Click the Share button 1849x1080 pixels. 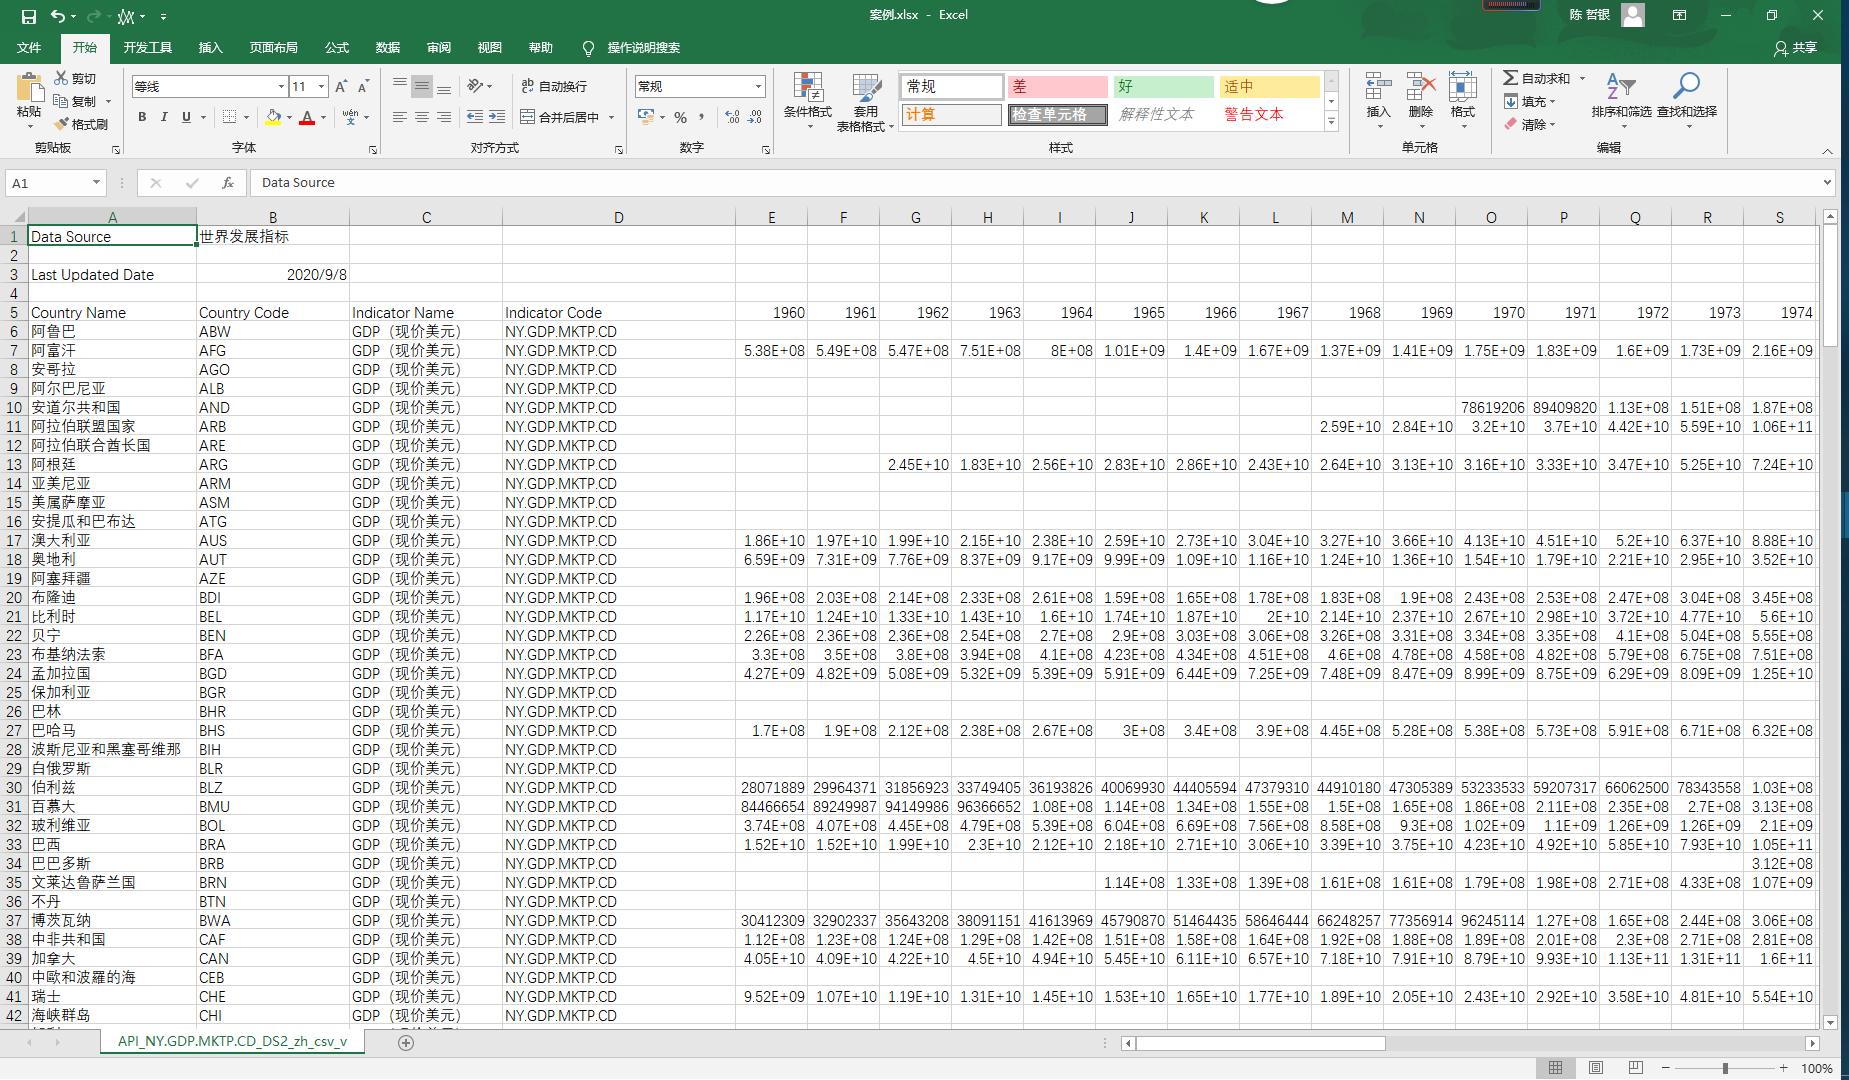tap(1796, 48)
